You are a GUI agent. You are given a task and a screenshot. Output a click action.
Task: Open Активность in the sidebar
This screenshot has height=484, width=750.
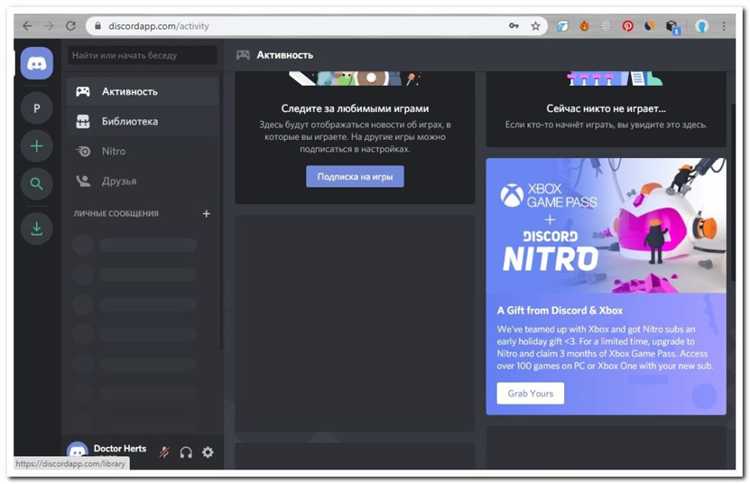[x=143, y=91]
